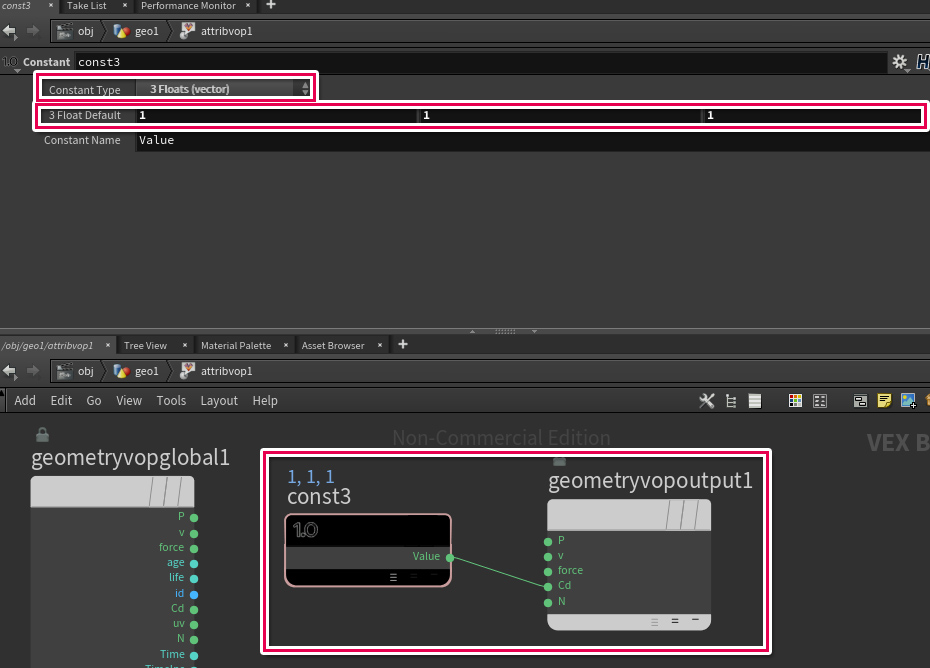Open the node shape palette icon
The width and height of the screenshot is (930, 668).
coord(820,401)
